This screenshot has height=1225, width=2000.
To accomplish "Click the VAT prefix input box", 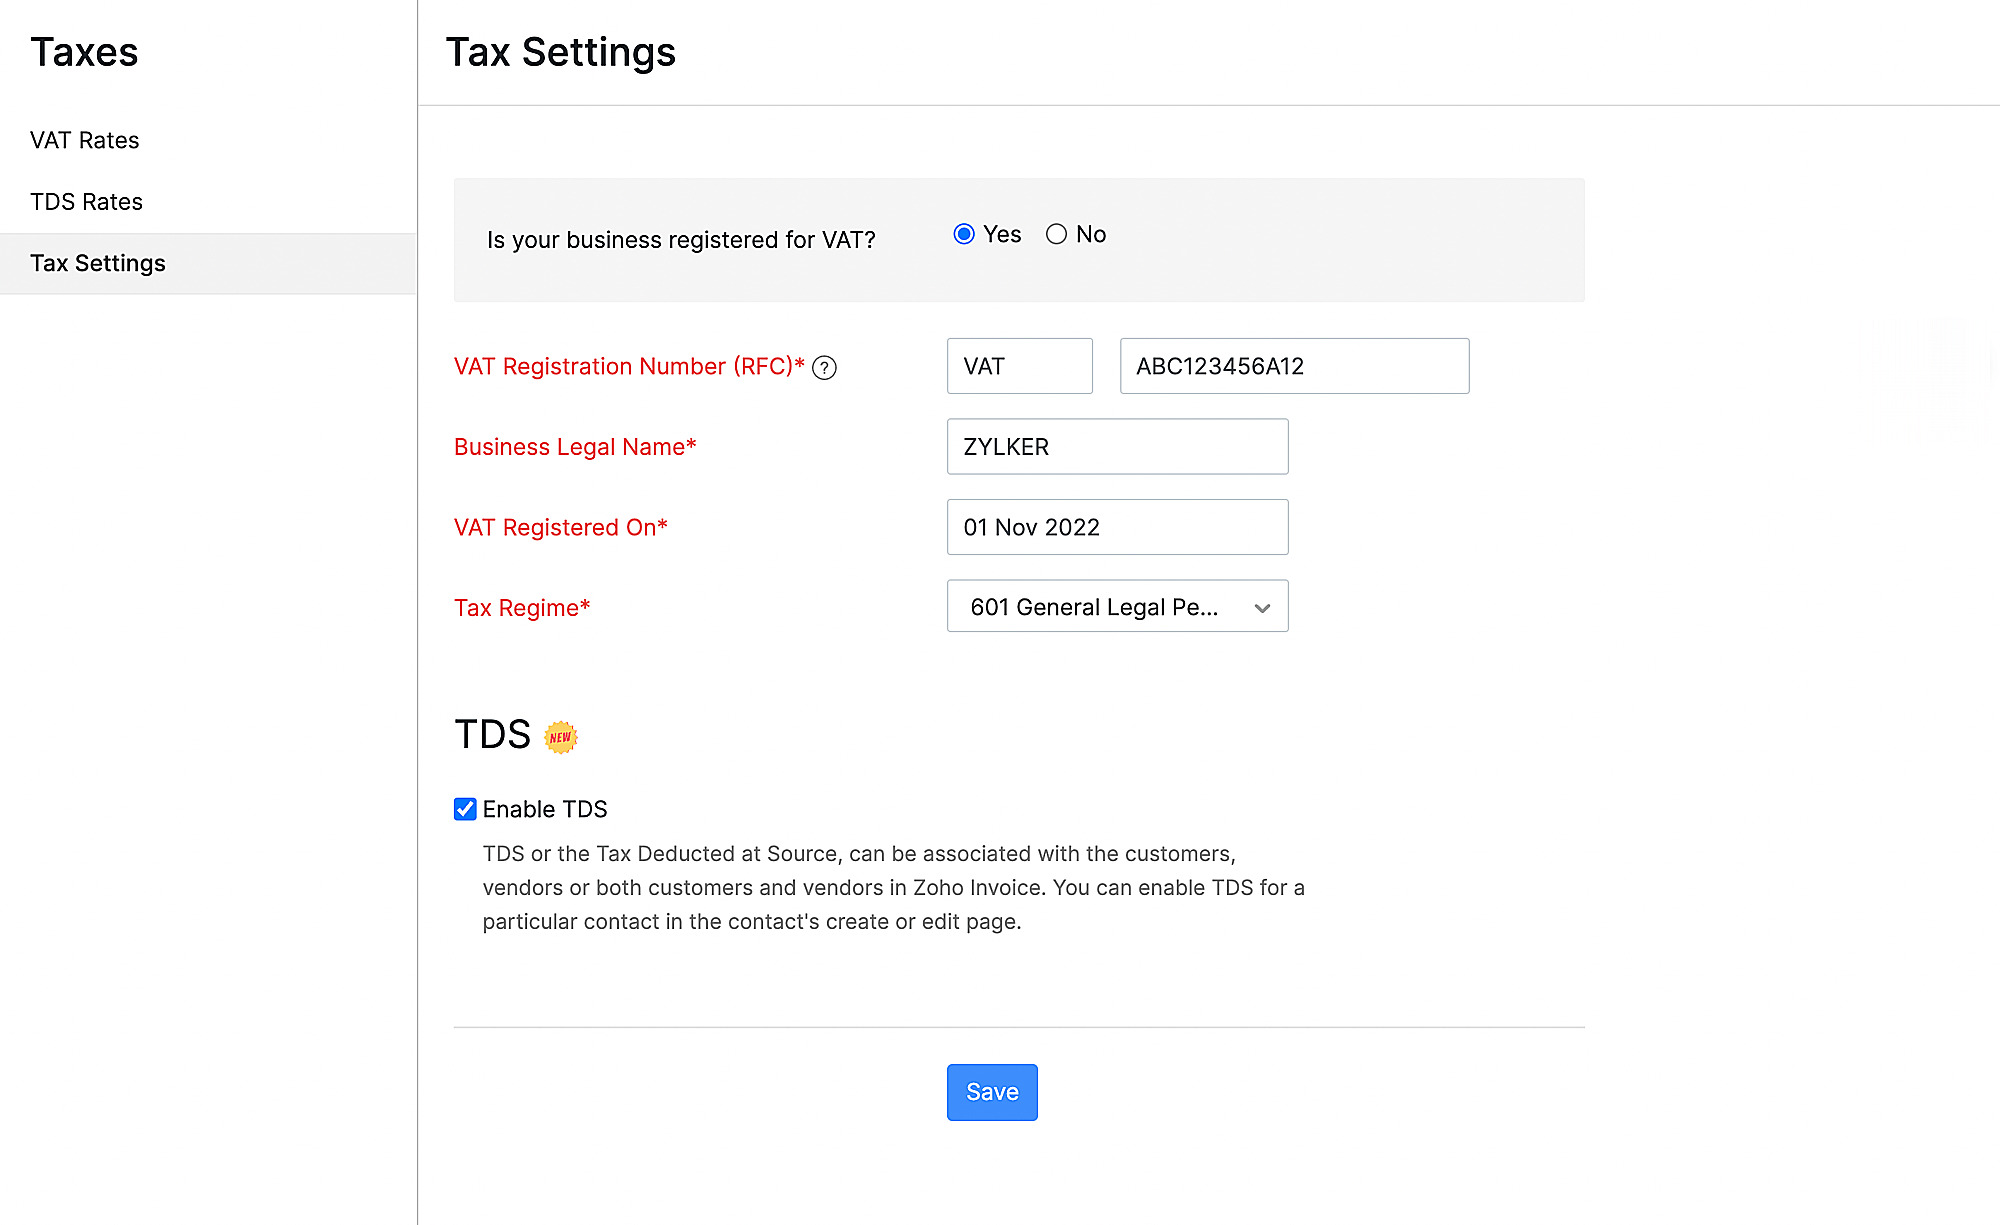I will point(1019,366).
